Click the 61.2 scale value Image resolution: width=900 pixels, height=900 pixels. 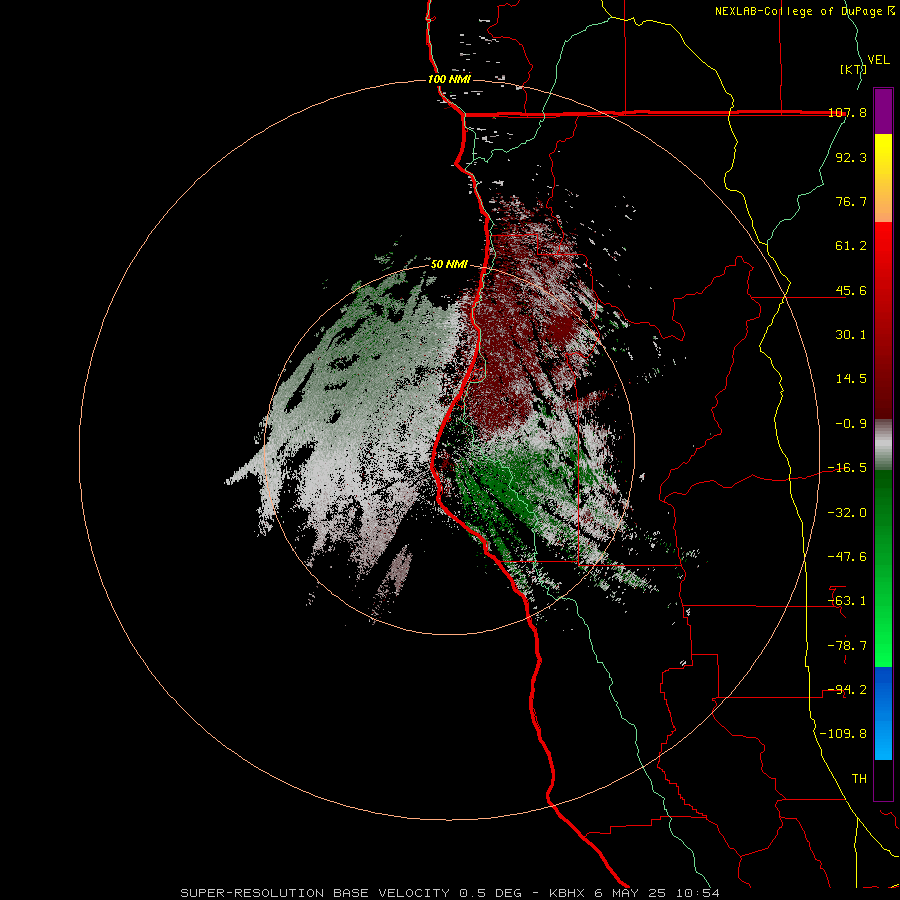coord(851,246)
